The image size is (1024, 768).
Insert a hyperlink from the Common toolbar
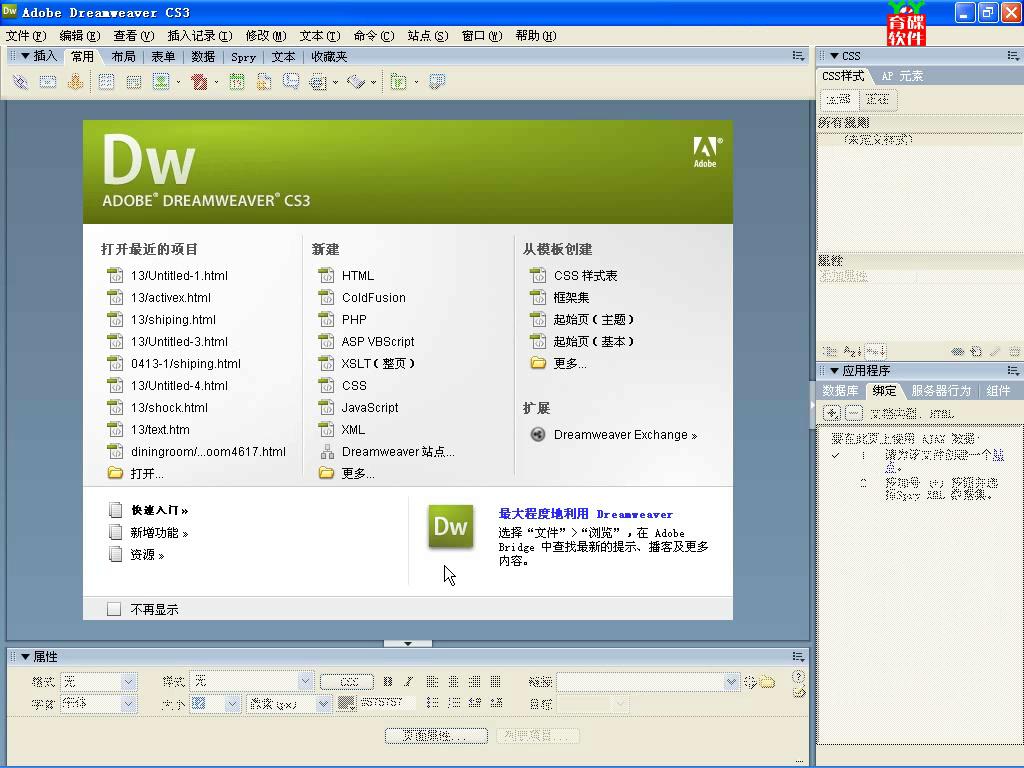click(20, 82)
